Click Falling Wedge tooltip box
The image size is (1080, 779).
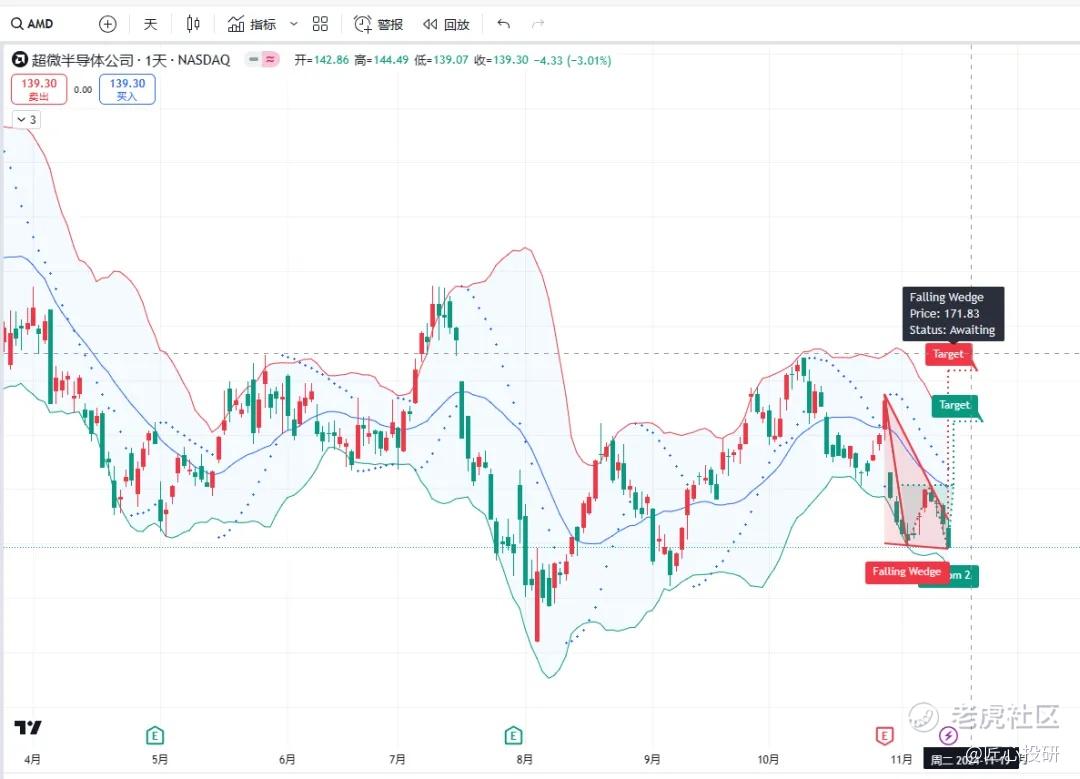tap(953, 313)
